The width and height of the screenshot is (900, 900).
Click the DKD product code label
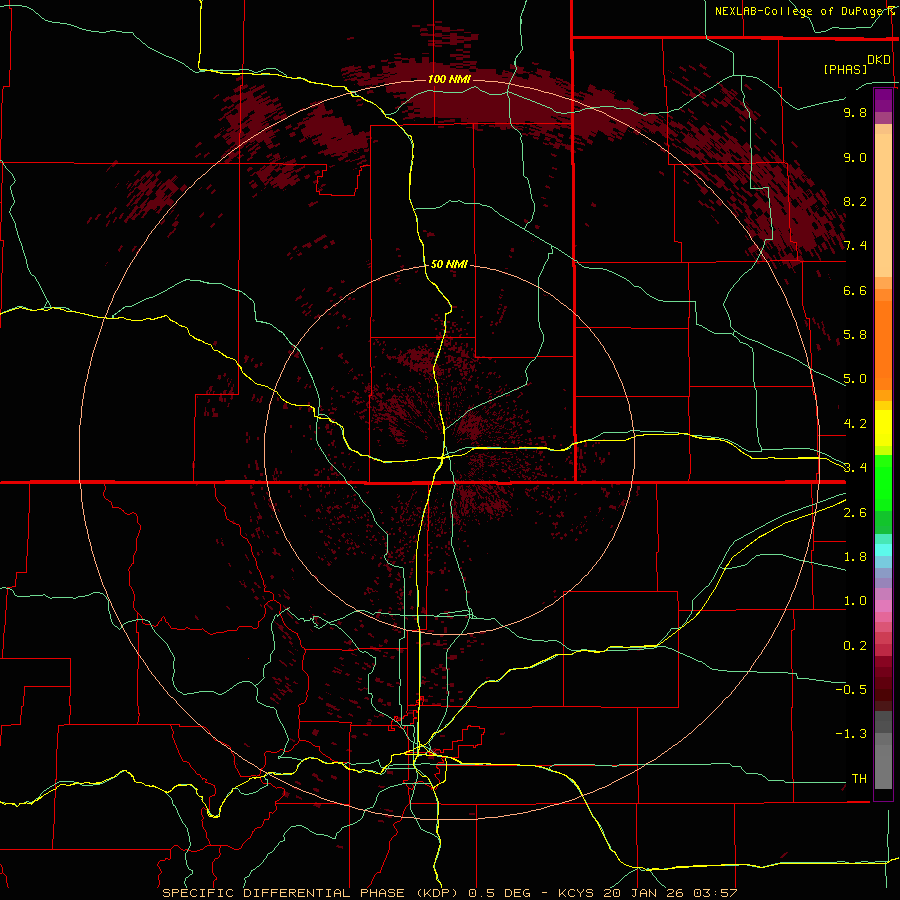click(x=878, y=60)
